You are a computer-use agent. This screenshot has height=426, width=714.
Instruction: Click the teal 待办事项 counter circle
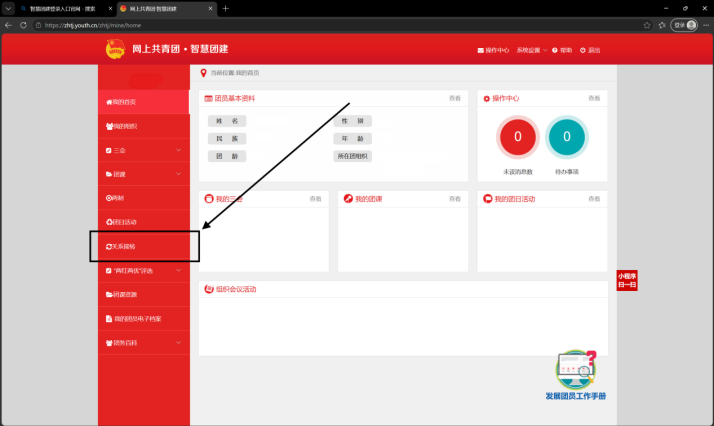(567, 137)
